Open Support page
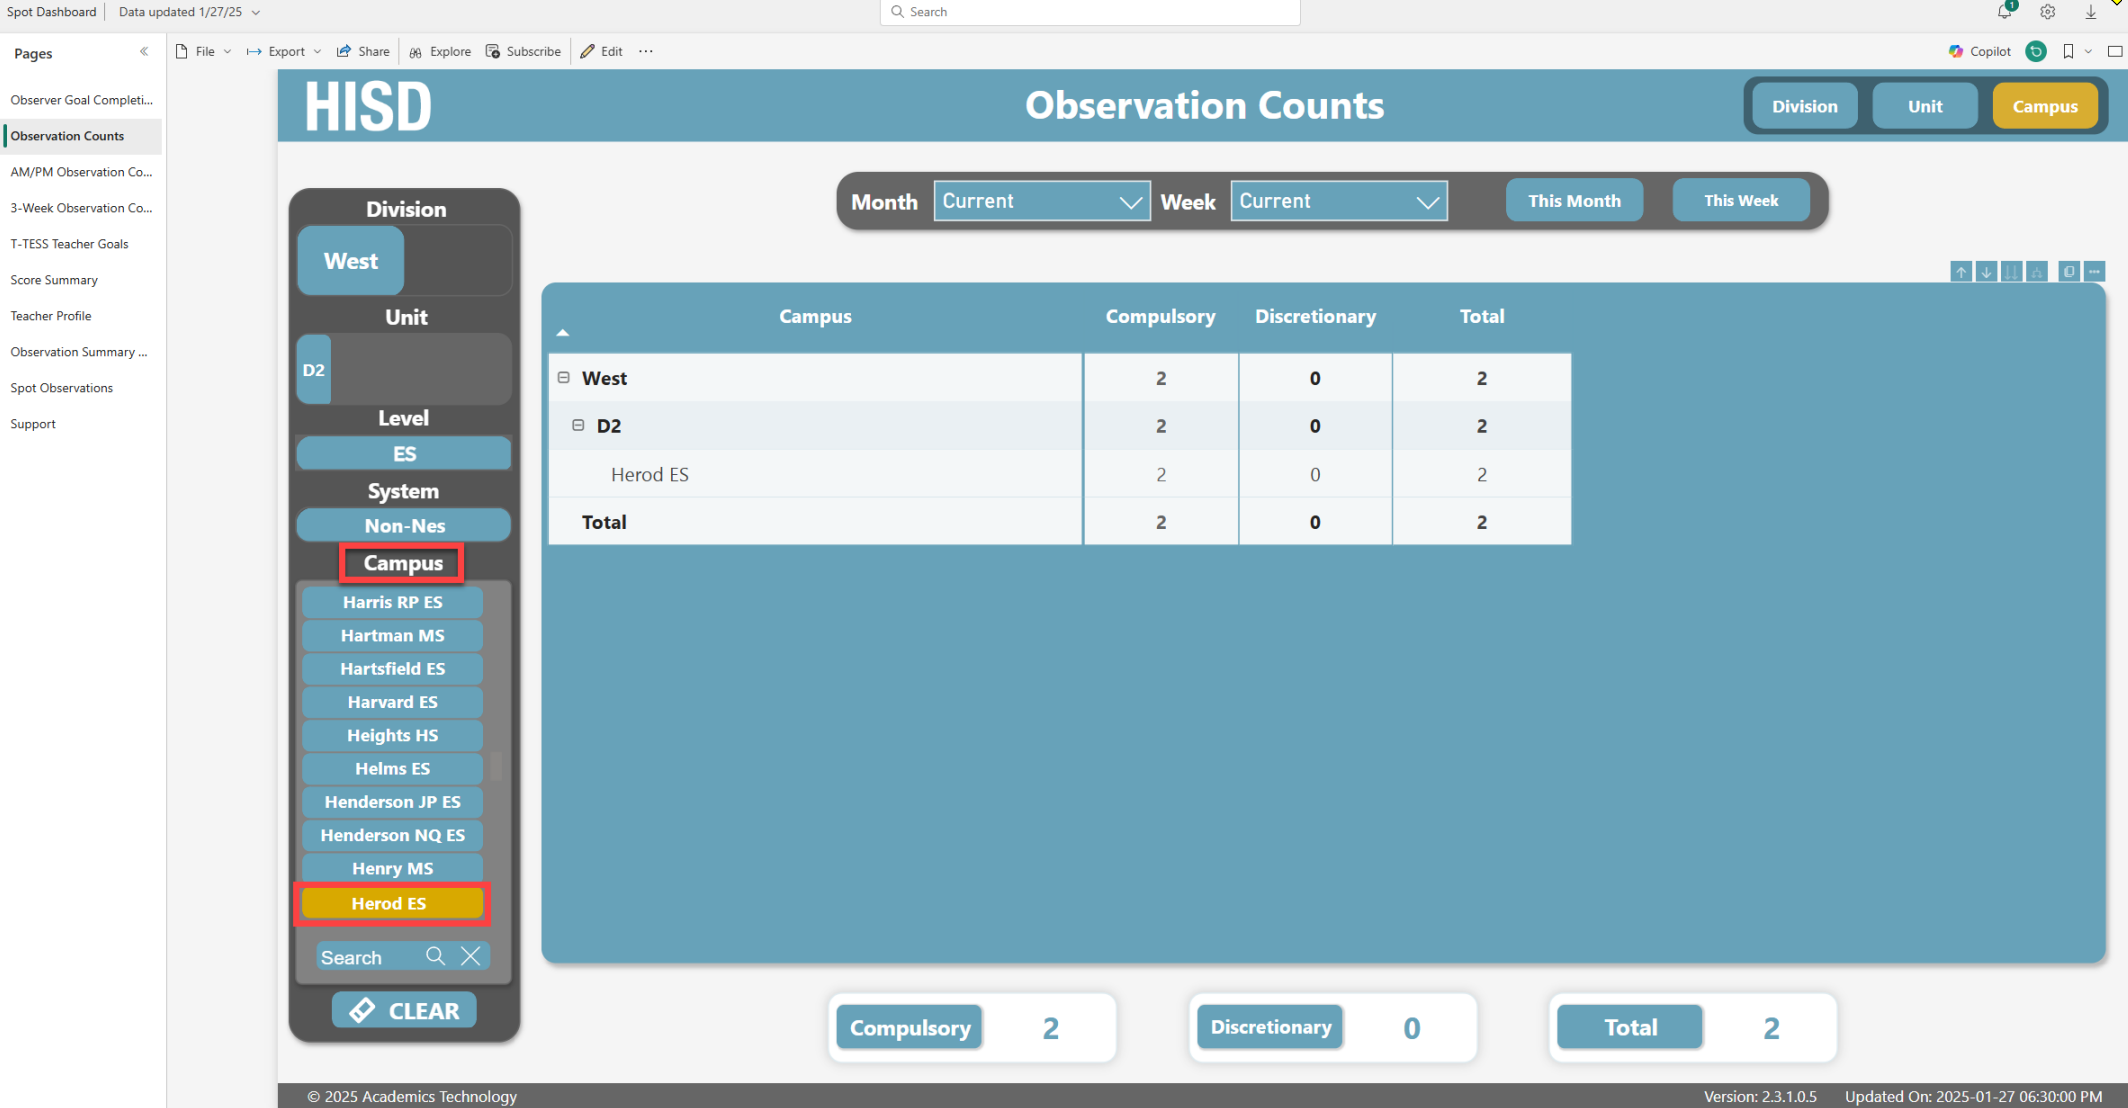The image size is (2128, 1108). (x=82, y=424)
